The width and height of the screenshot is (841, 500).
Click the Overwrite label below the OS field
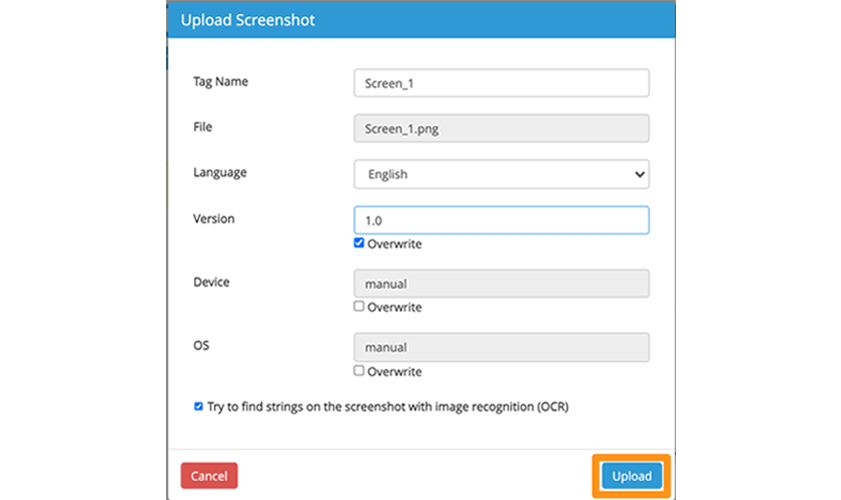(x=394, y=372)
